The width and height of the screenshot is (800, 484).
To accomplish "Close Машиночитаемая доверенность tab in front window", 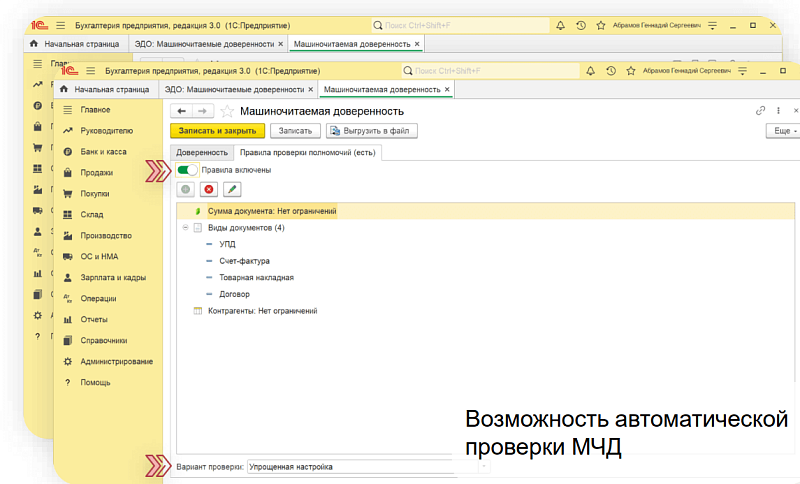I will (x=447, y=89).
